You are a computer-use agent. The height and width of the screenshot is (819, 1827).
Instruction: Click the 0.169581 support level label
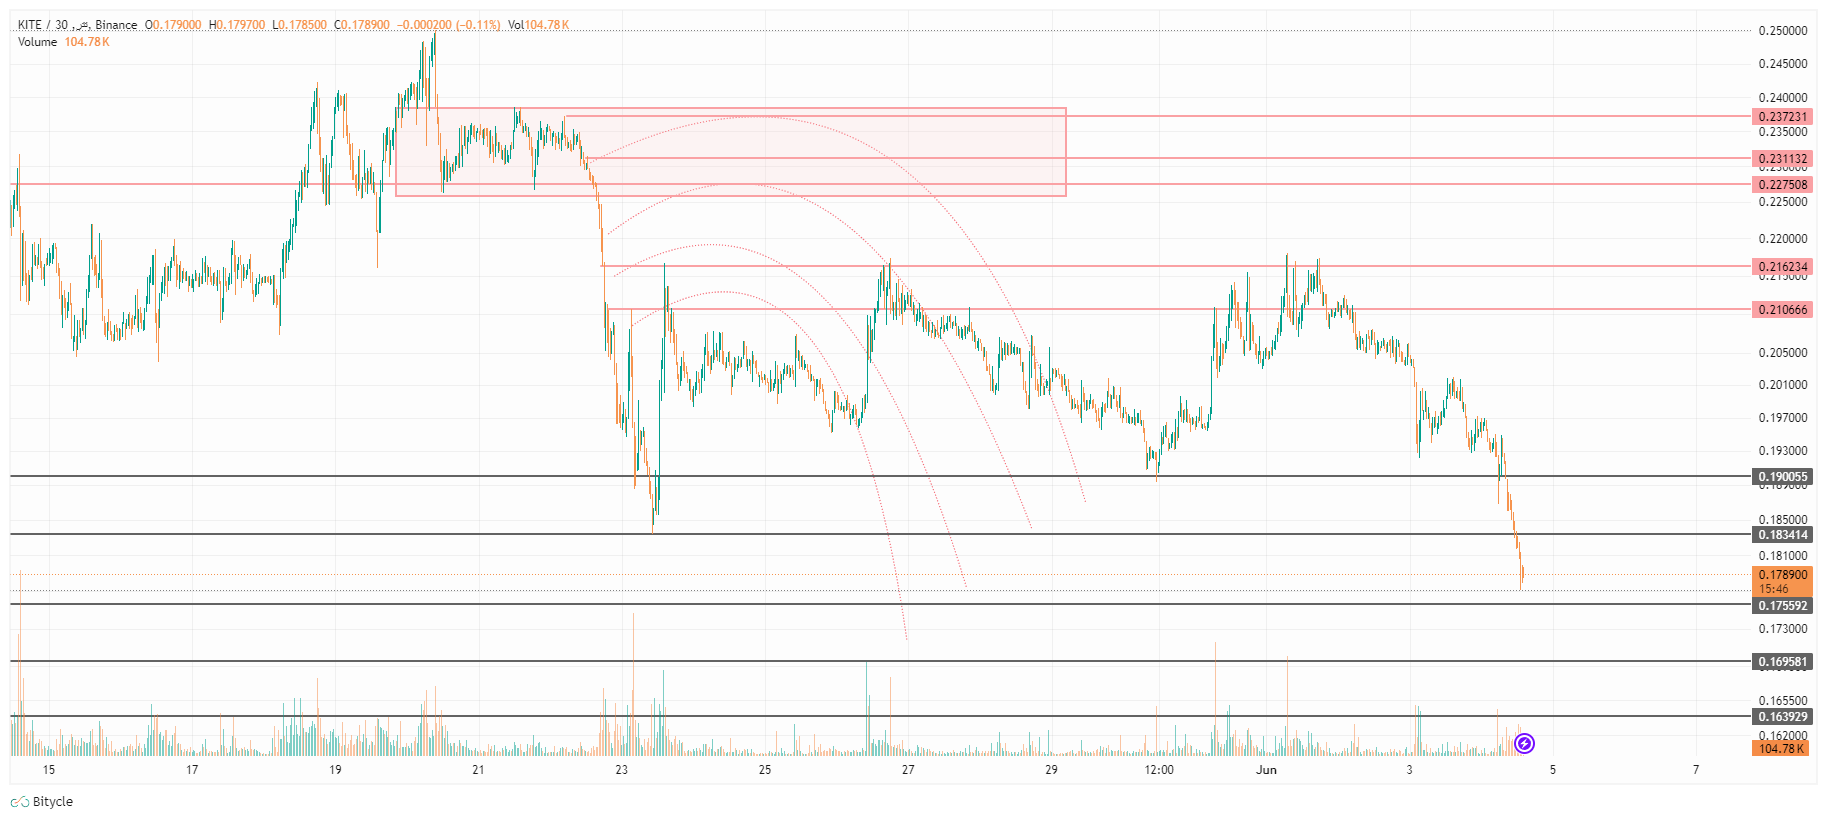pyautogui.click(x=1783, y=662)
